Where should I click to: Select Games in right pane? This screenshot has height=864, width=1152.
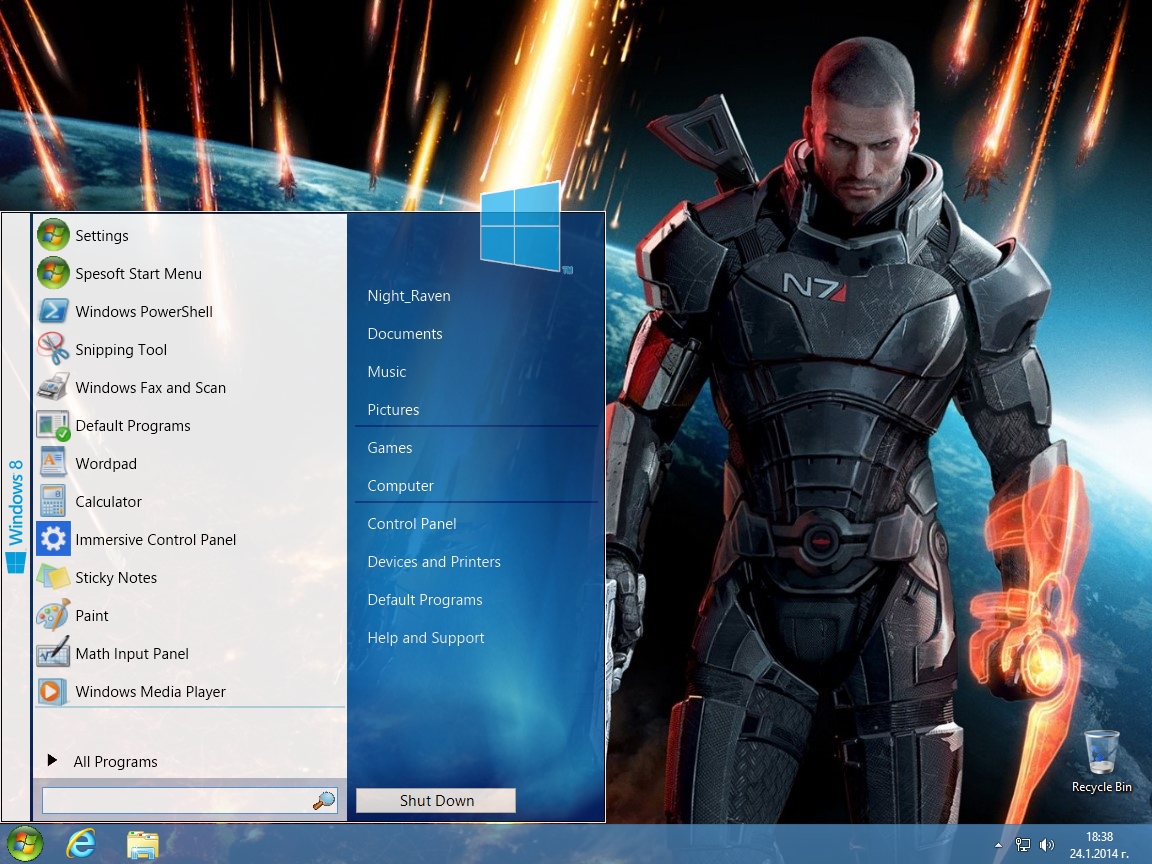point(390,447)
